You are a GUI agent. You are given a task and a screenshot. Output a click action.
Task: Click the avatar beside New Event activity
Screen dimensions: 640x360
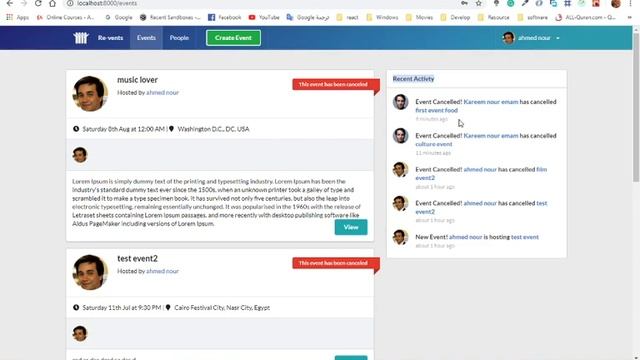coord(400,237)
